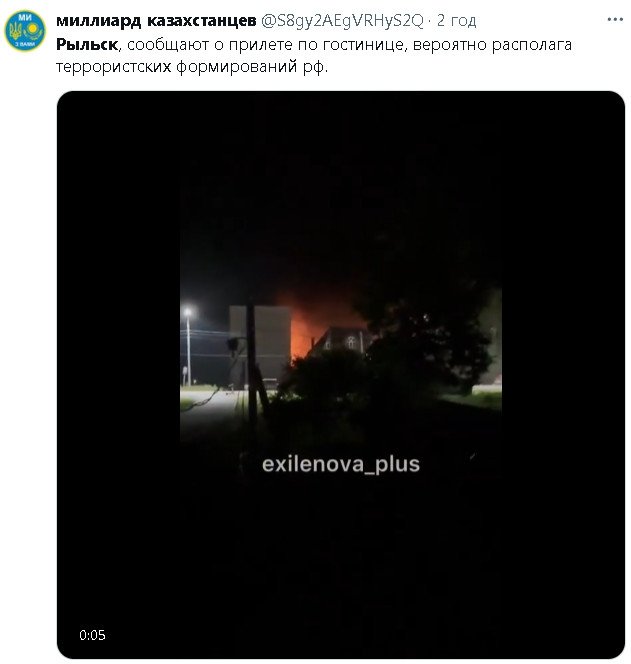Screen dimensions: 631x664
Task: Play the embedded video
Action: (x=341, y=374)
